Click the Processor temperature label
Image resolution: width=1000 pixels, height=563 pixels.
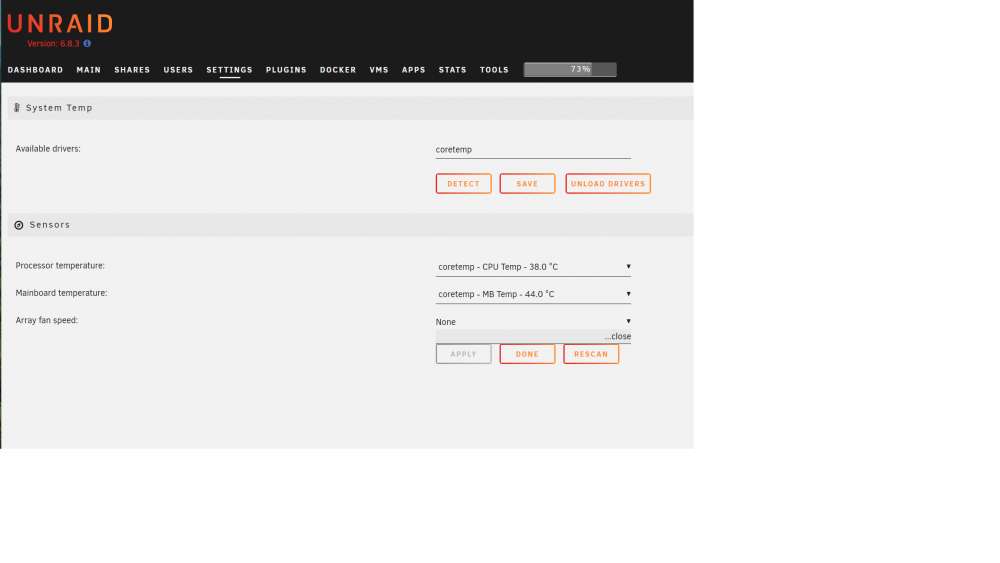tap(60, 266)
